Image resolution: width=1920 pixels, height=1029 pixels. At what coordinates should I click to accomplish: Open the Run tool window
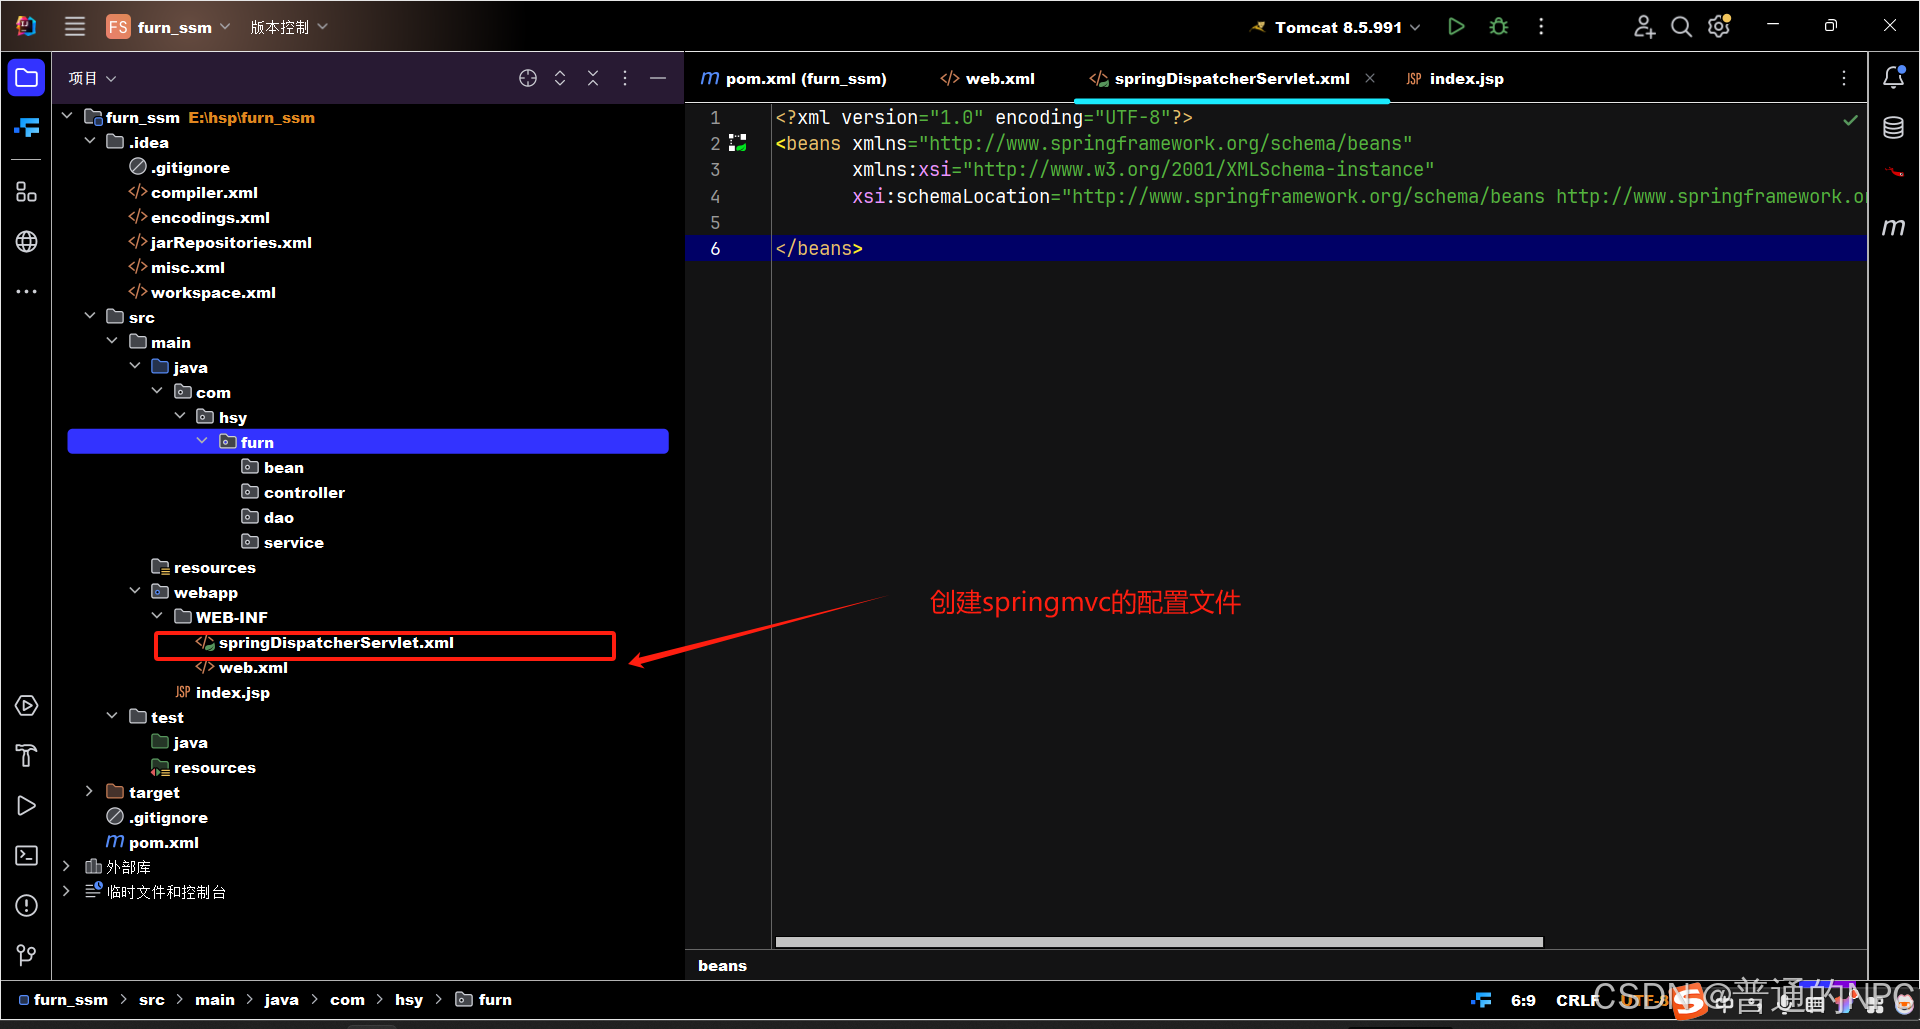click(x=27, y=806)
